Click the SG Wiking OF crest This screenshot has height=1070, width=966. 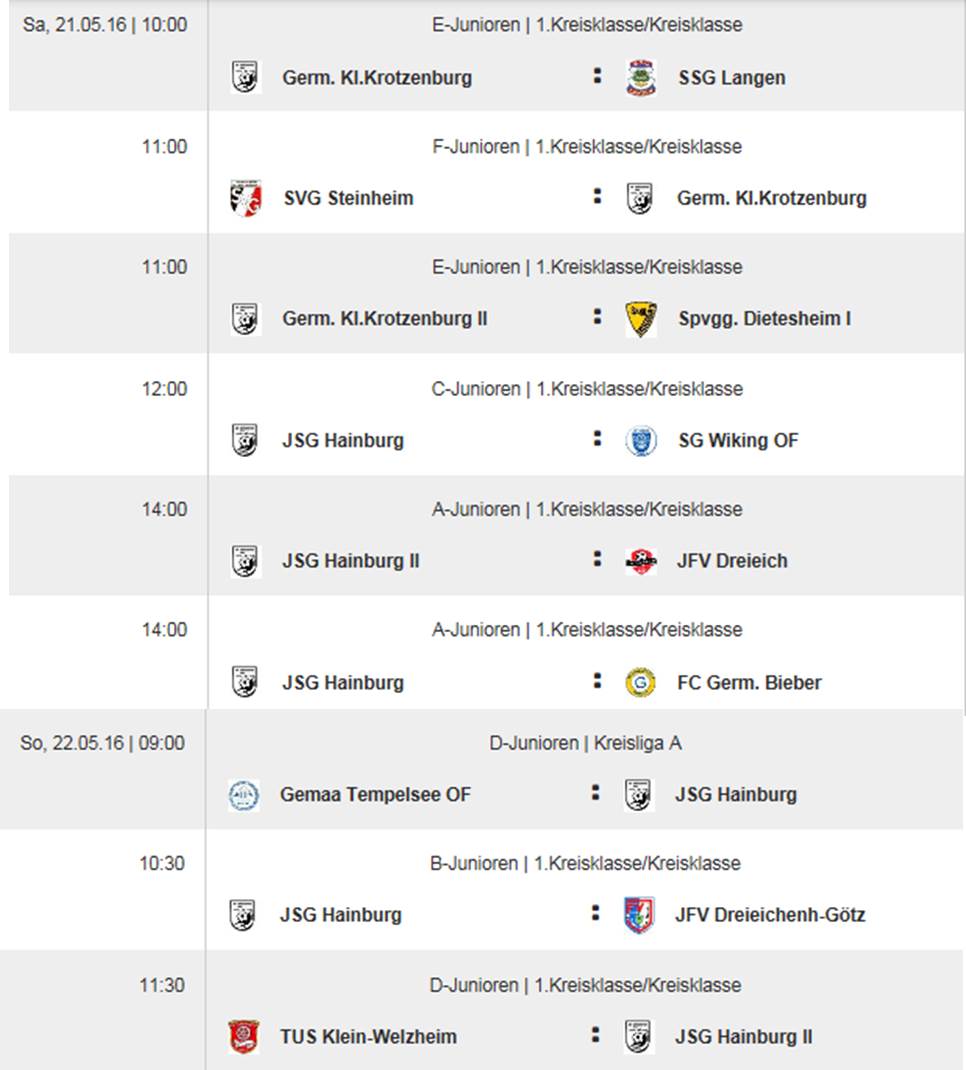tap(641, 440)
